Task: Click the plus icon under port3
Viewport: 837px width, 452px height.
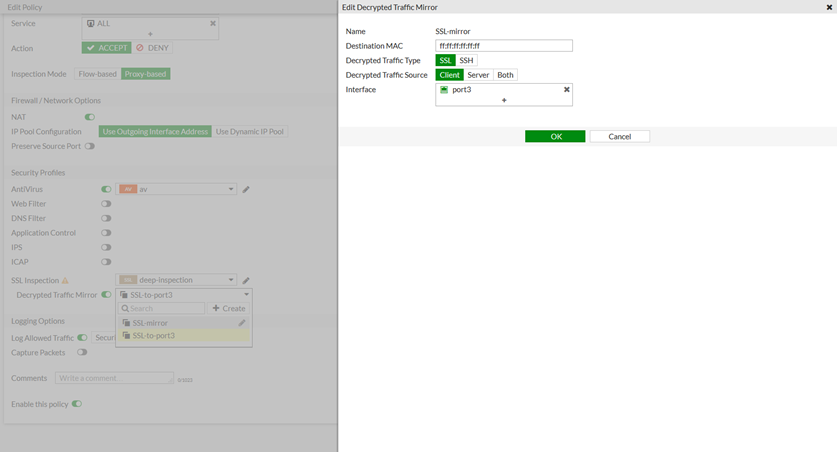Action: tap(504, 100)
